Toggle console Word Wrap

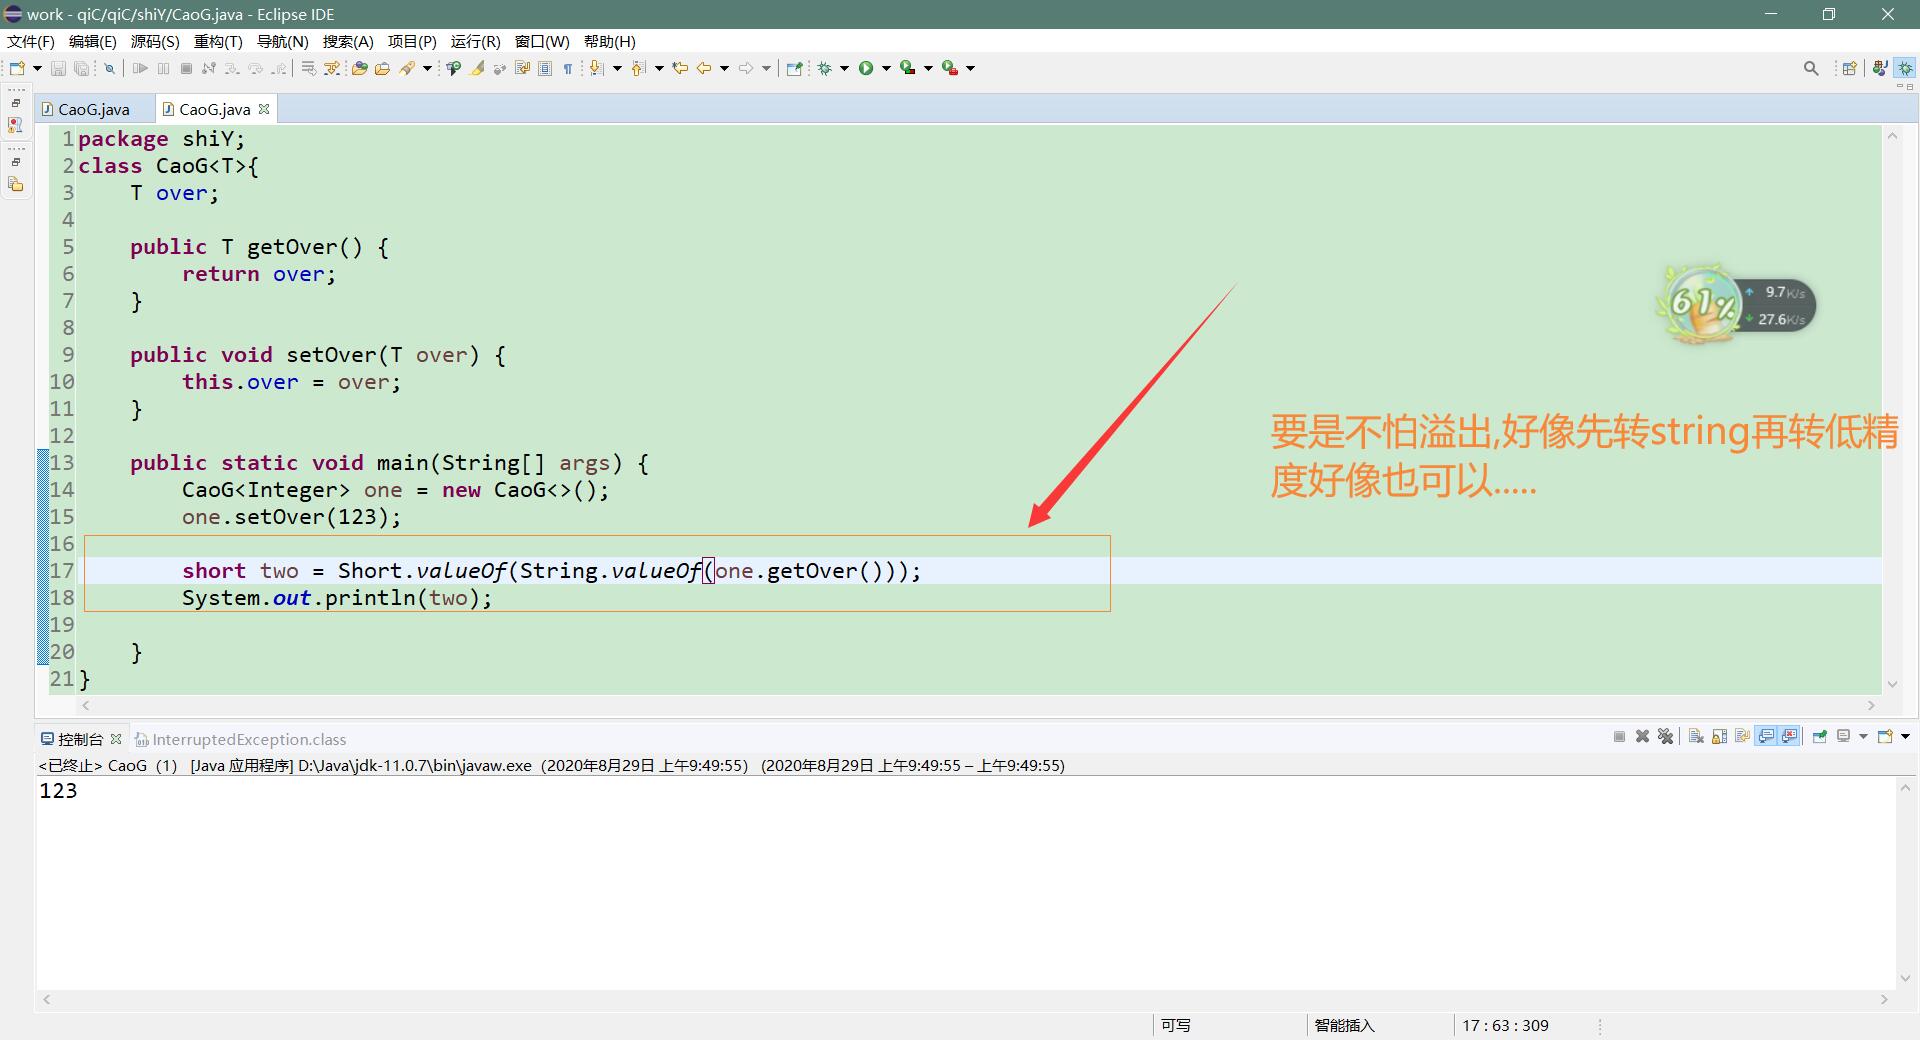click(x=1742, y=737)
